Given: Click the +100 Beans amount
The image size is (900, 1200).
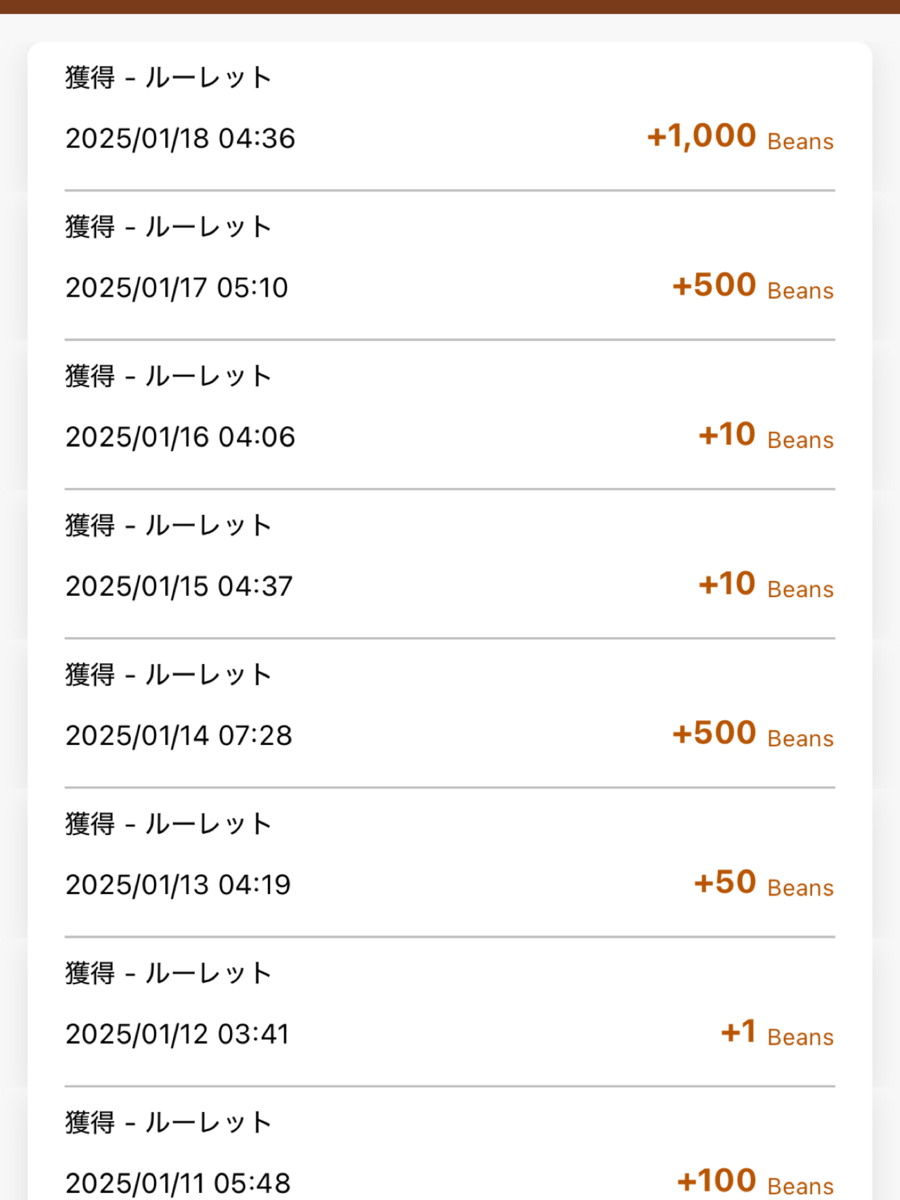Looking at the screenshot, I should pyautogui.click(x=755, y=1183).
